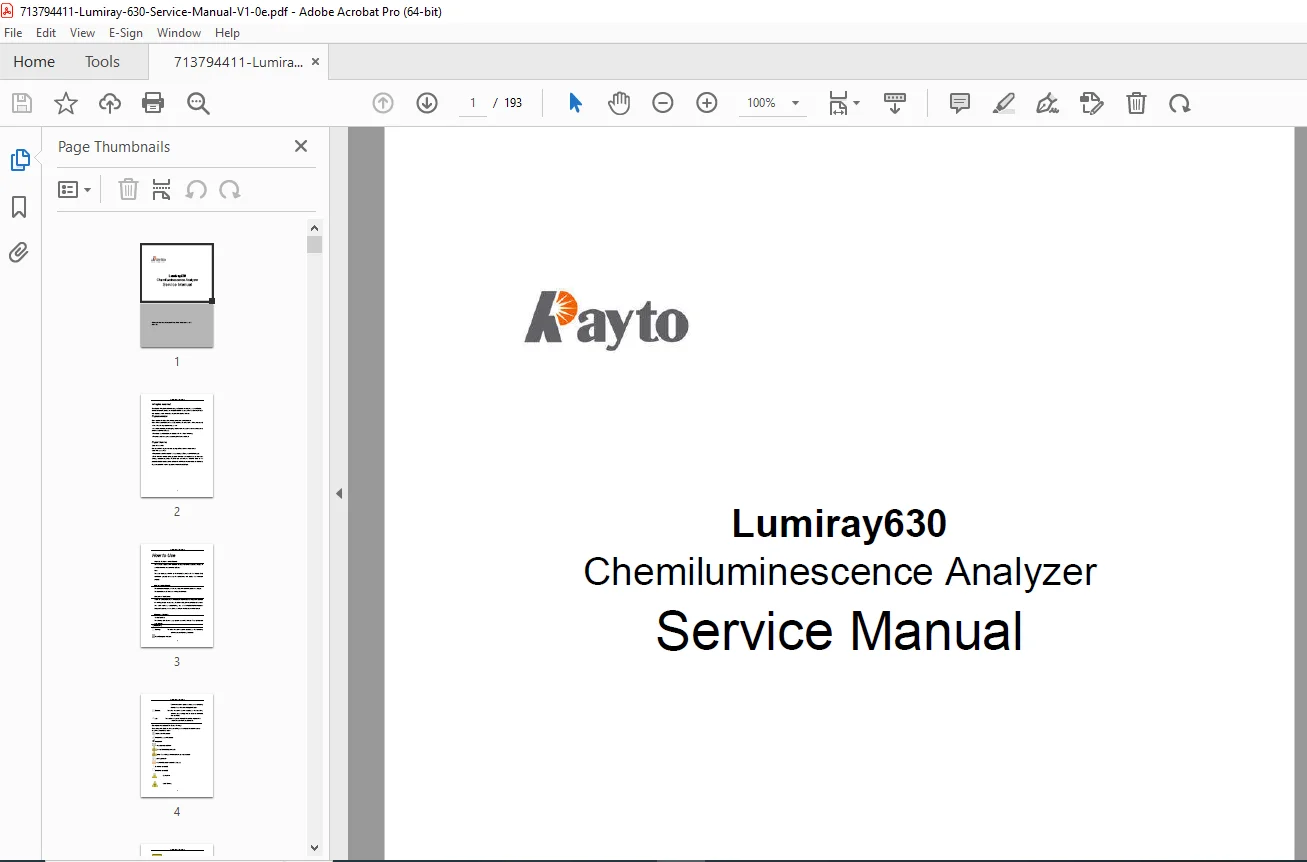The image size is (1307, 862).
Task: Add a comment sticky note
Action: (x=960, y=103)
